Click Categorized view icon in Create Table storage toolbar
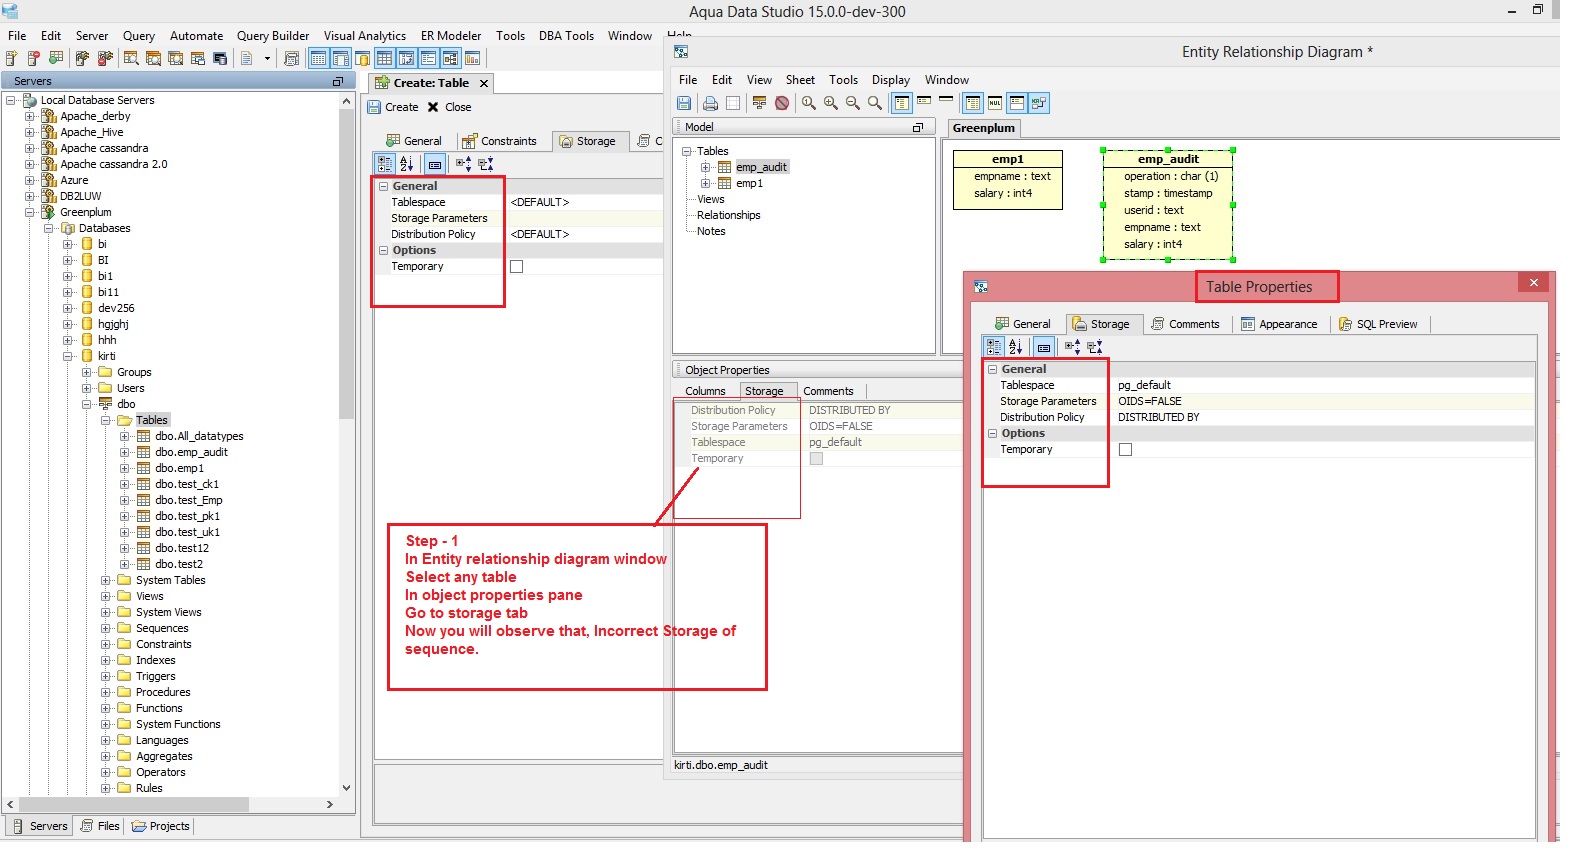The width and height of the screenshot is (1592, 860). click(x=385, y=164)
